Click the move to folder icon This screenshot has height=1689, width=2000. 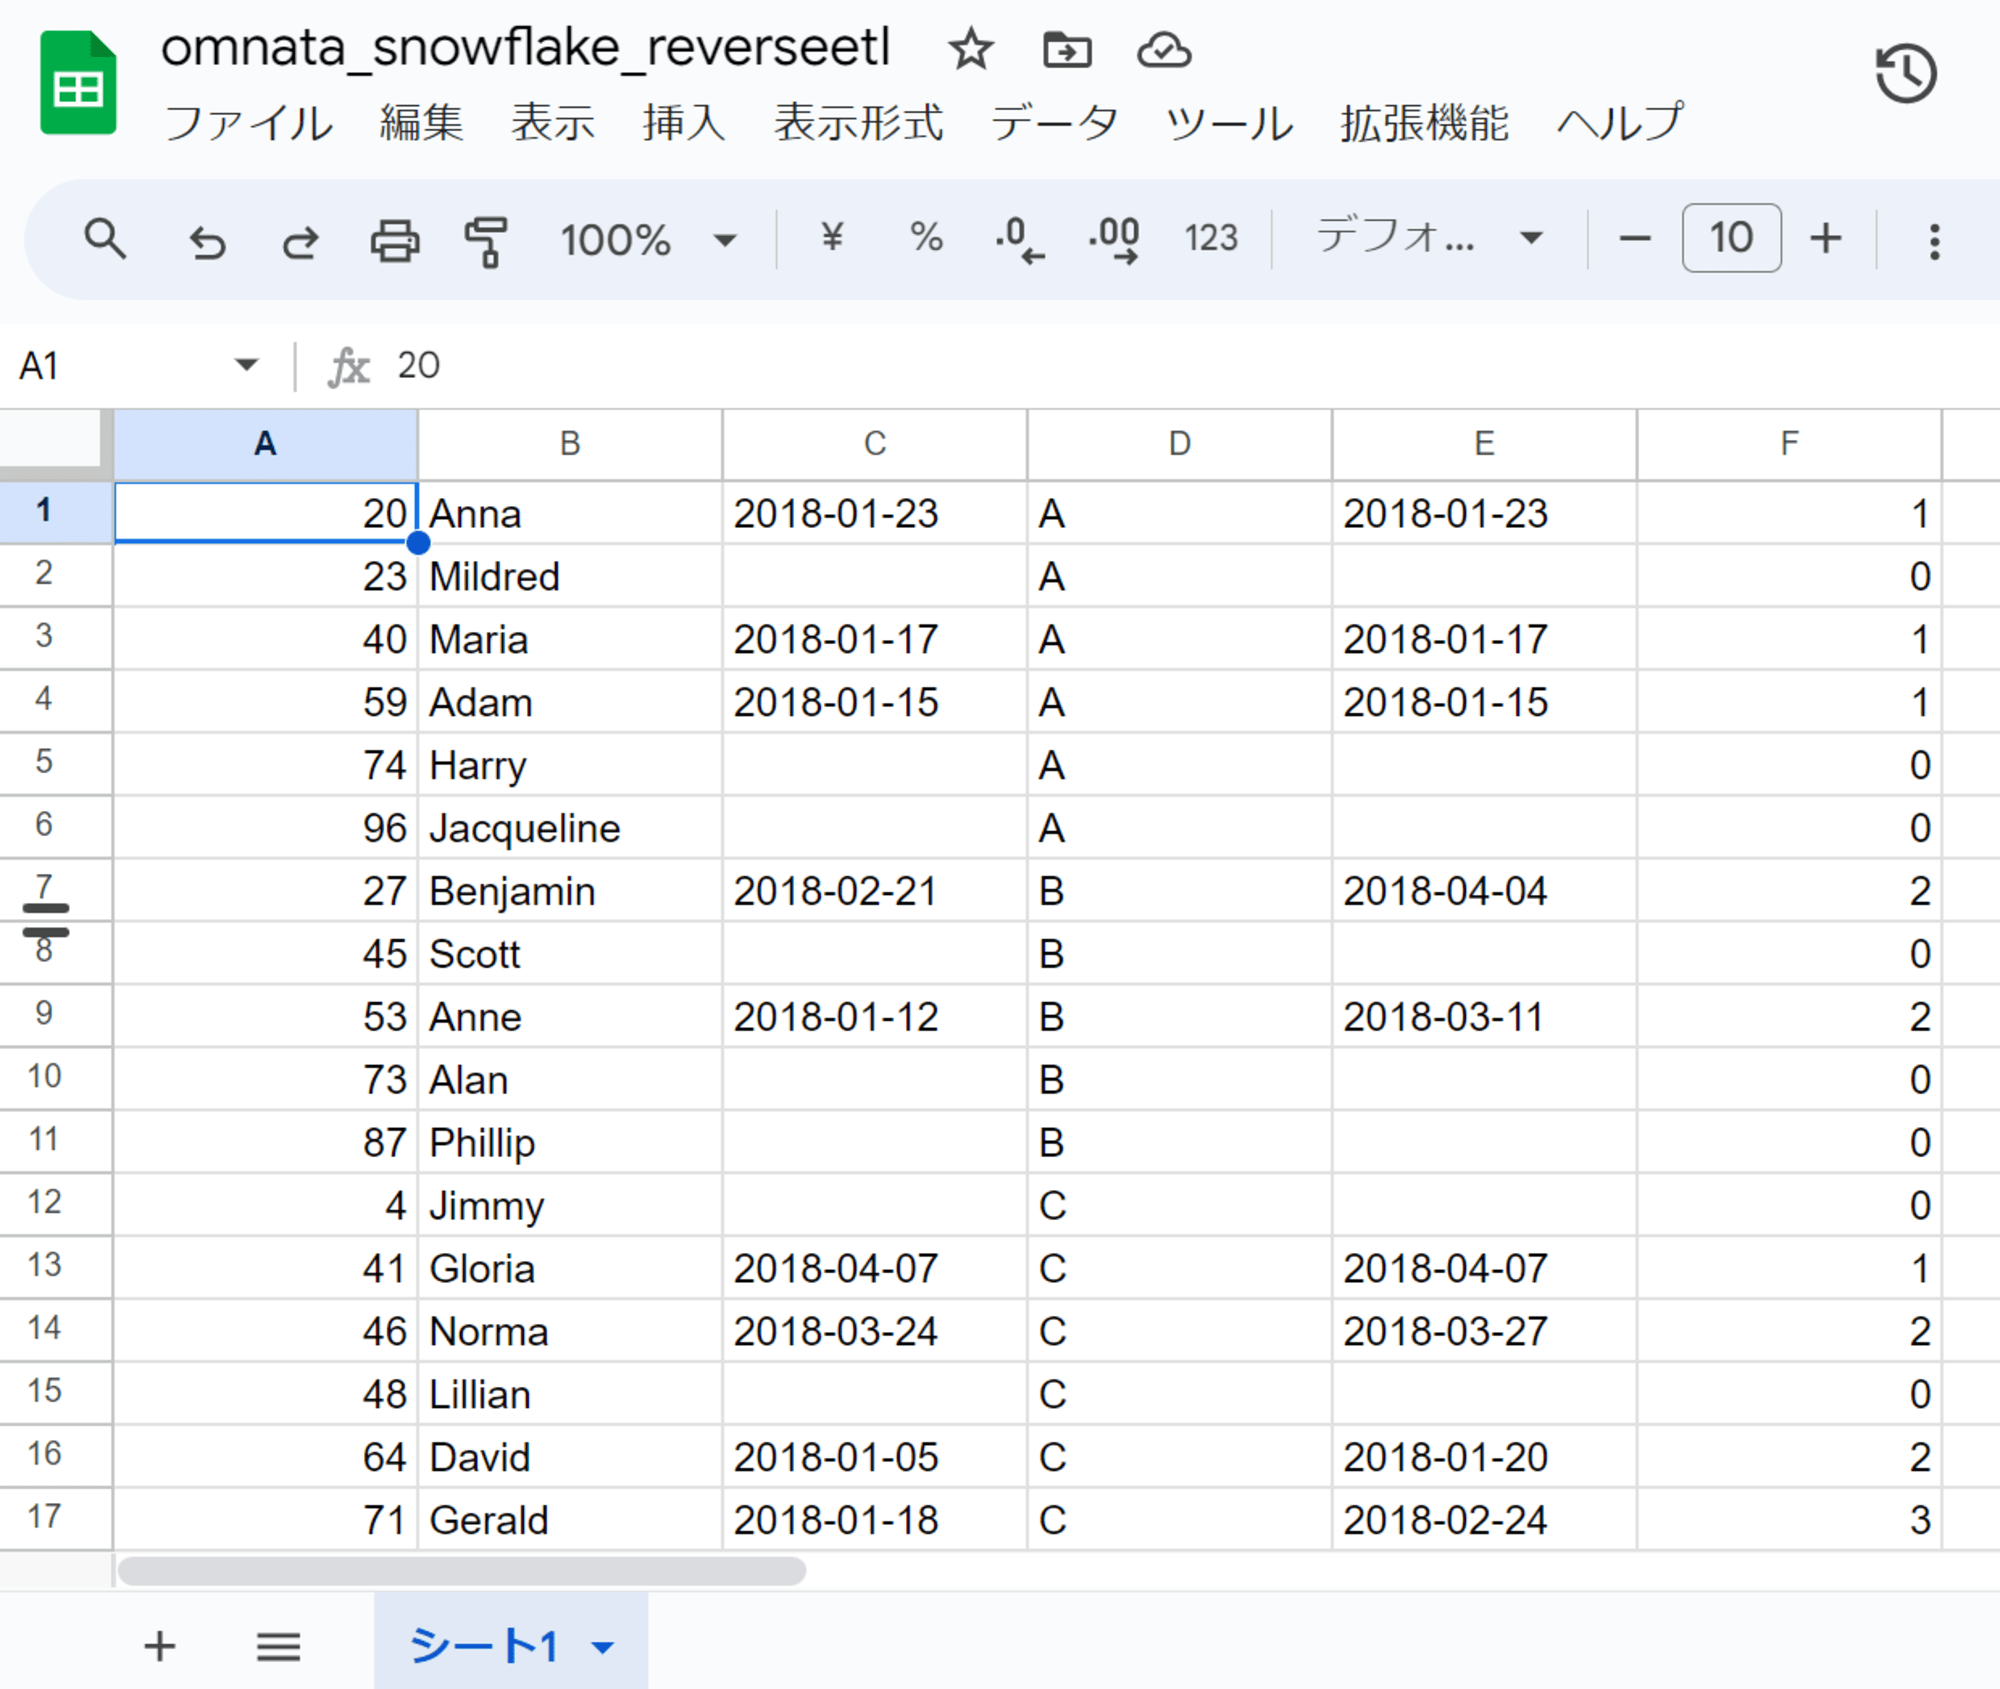tap(1067, 49)
